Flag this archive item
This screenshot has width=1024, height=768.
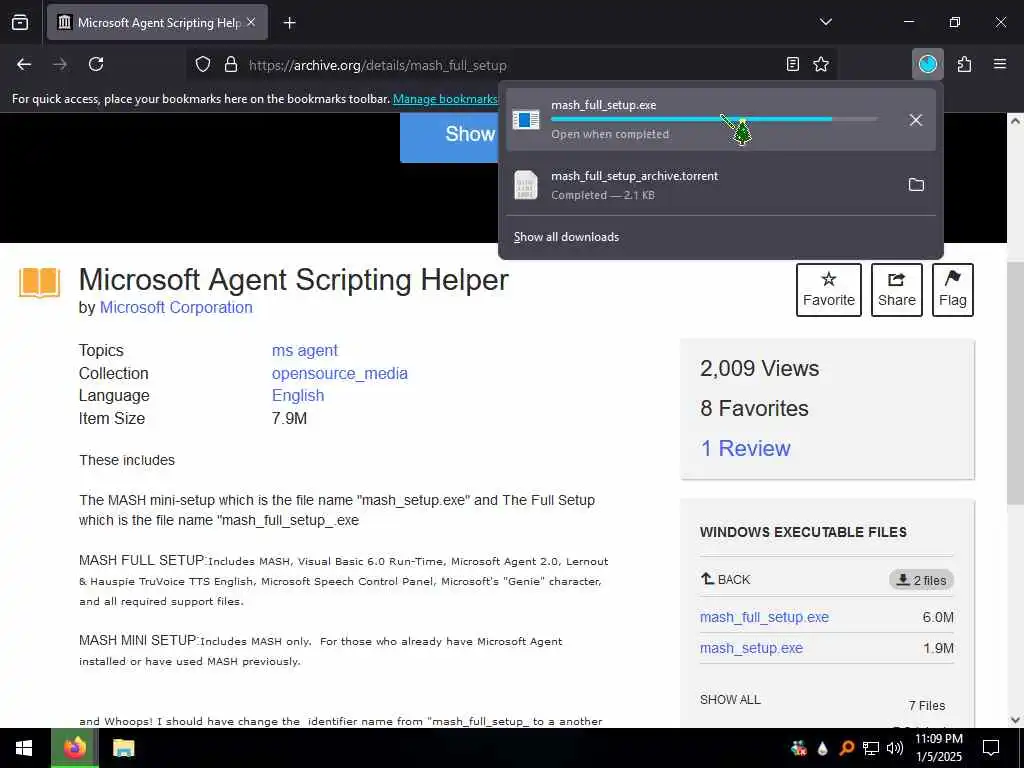point(953,290)
